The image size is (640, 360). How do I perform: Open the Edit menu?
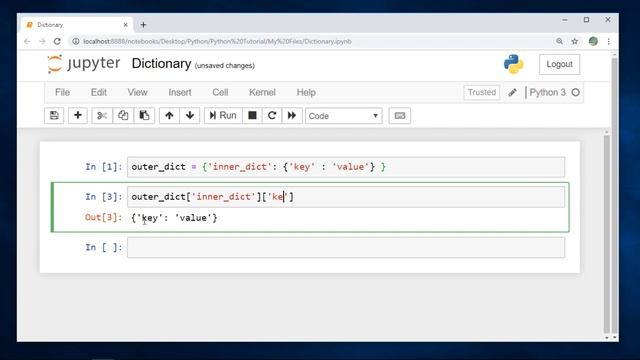(99, 92)
